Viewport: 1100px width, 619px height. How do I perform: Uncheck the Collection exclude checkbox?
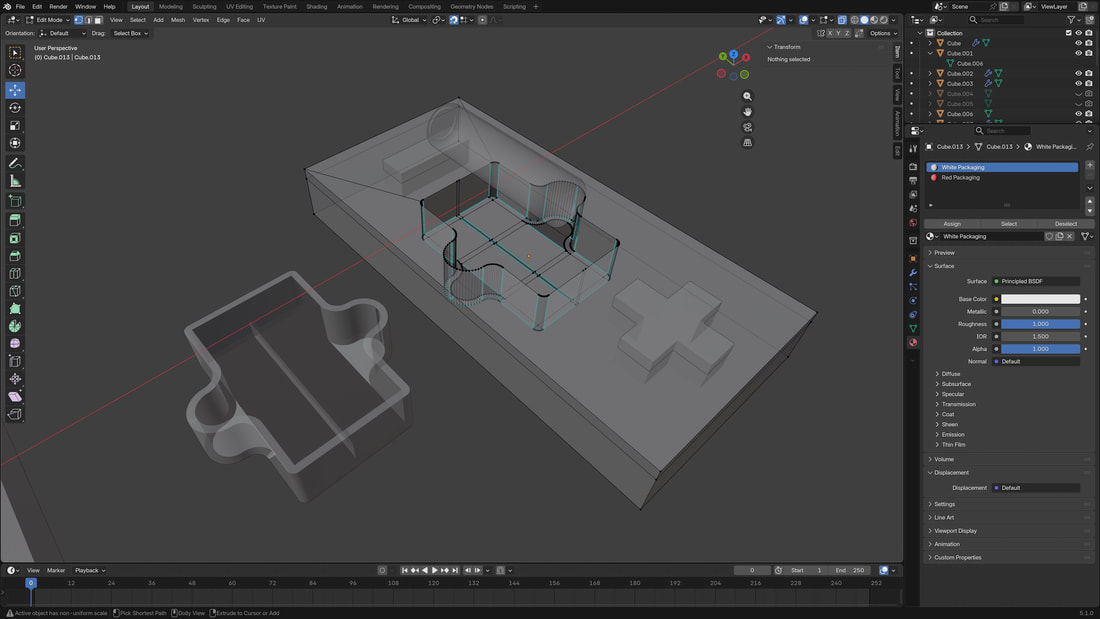[1067, 33]
